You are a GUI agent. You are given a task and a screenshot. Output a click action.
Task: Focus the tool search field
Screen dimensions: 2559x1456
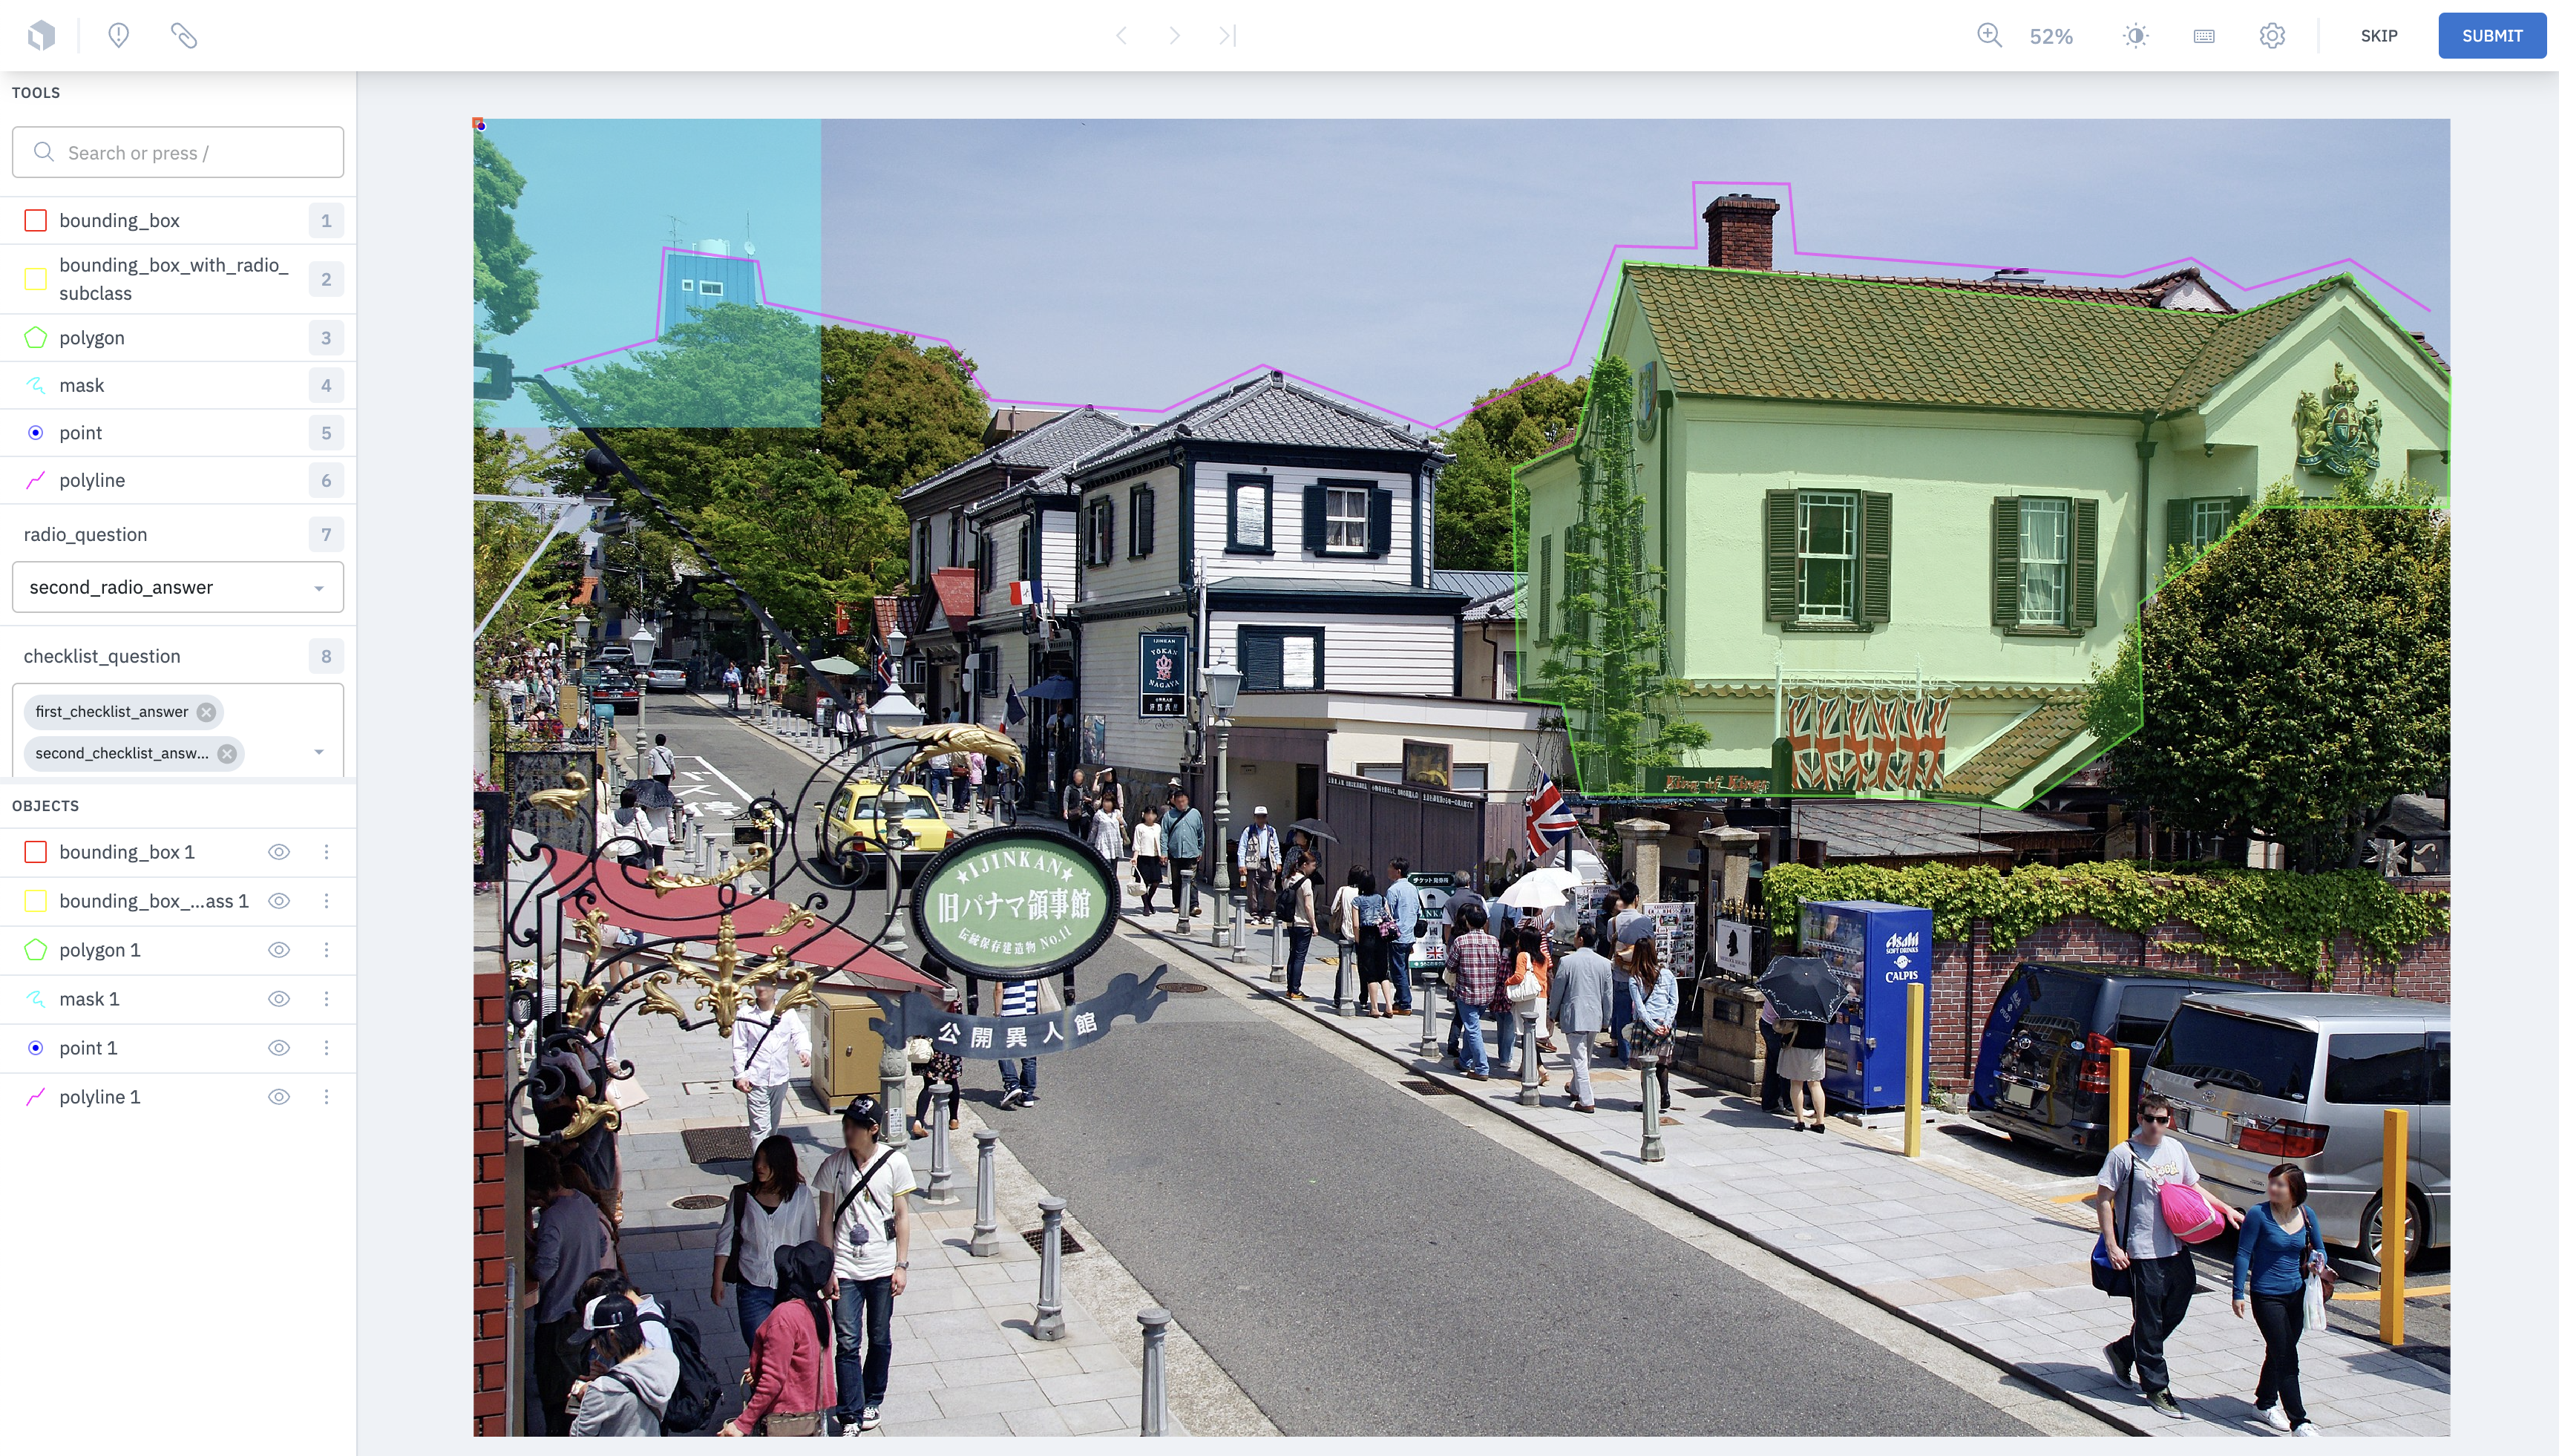pyautogui.click(x=178, y=152)
